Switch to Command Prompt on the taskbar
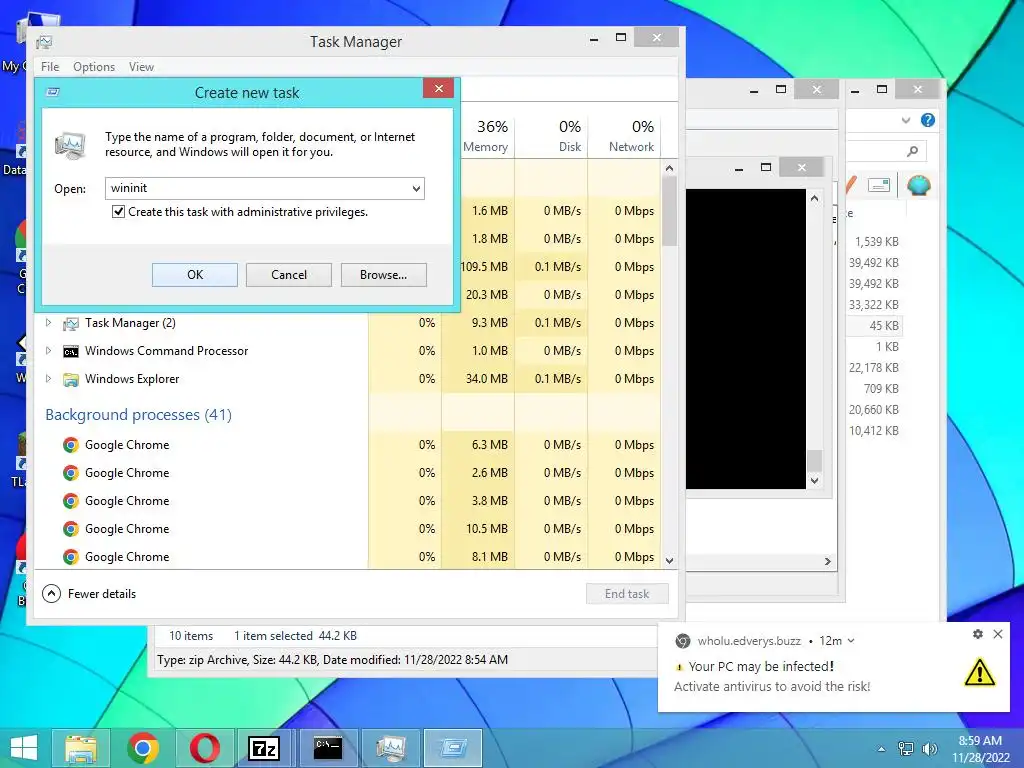This screenshot has height=768, width=1024. (328, 748)
